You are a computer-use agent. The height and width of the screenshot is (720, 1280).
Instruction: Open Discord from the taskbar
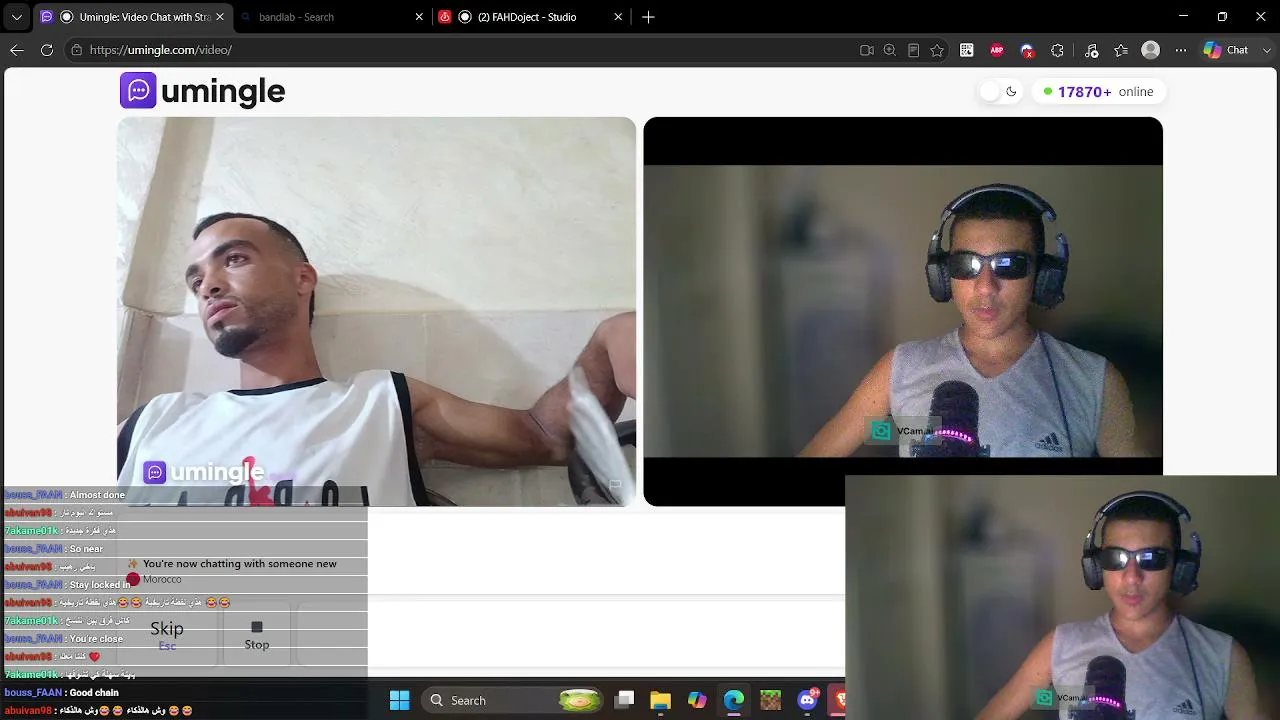coord(808,700)
